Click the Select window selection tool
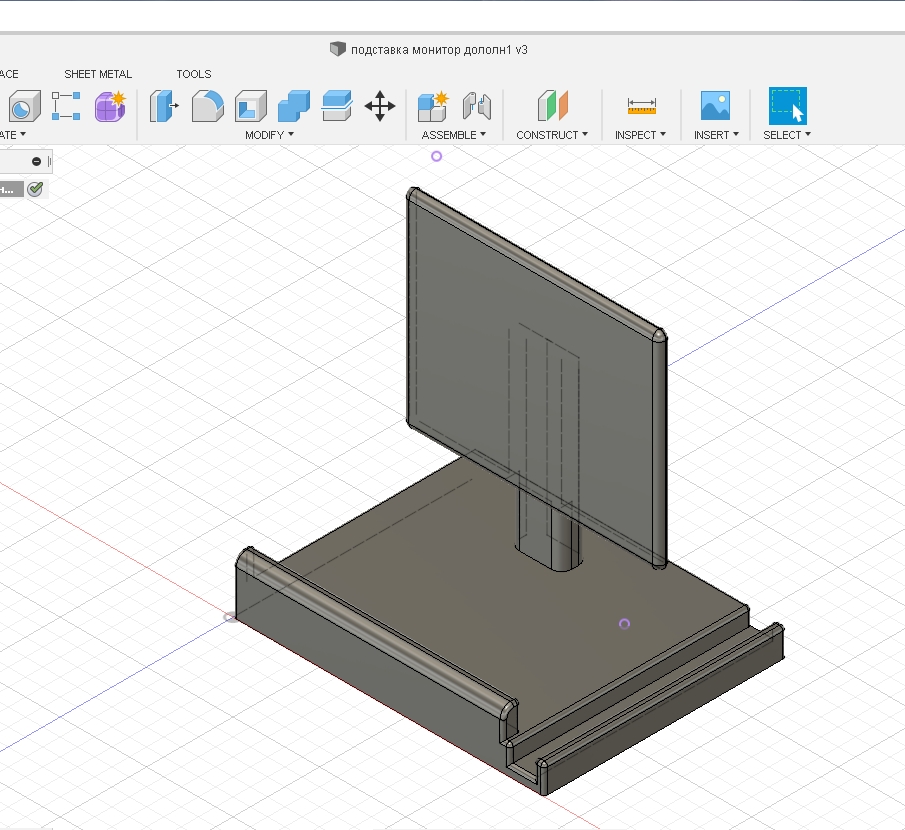Screen dimensions: 905x830 (x=787, y=105)
